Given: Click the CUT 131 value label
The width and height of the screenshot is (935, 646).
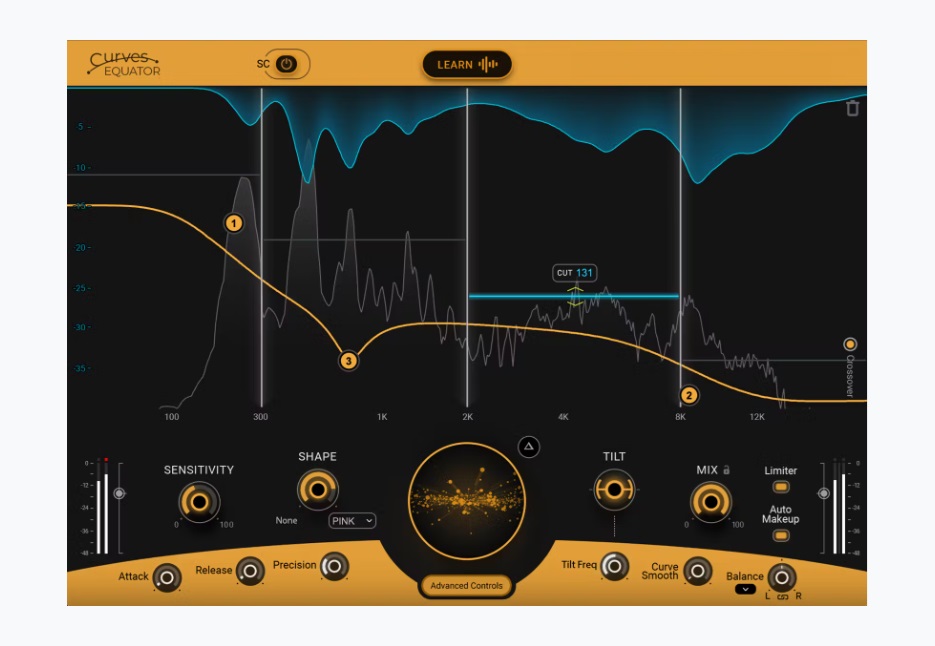Looking at the screenshot, I should point(575,273).
